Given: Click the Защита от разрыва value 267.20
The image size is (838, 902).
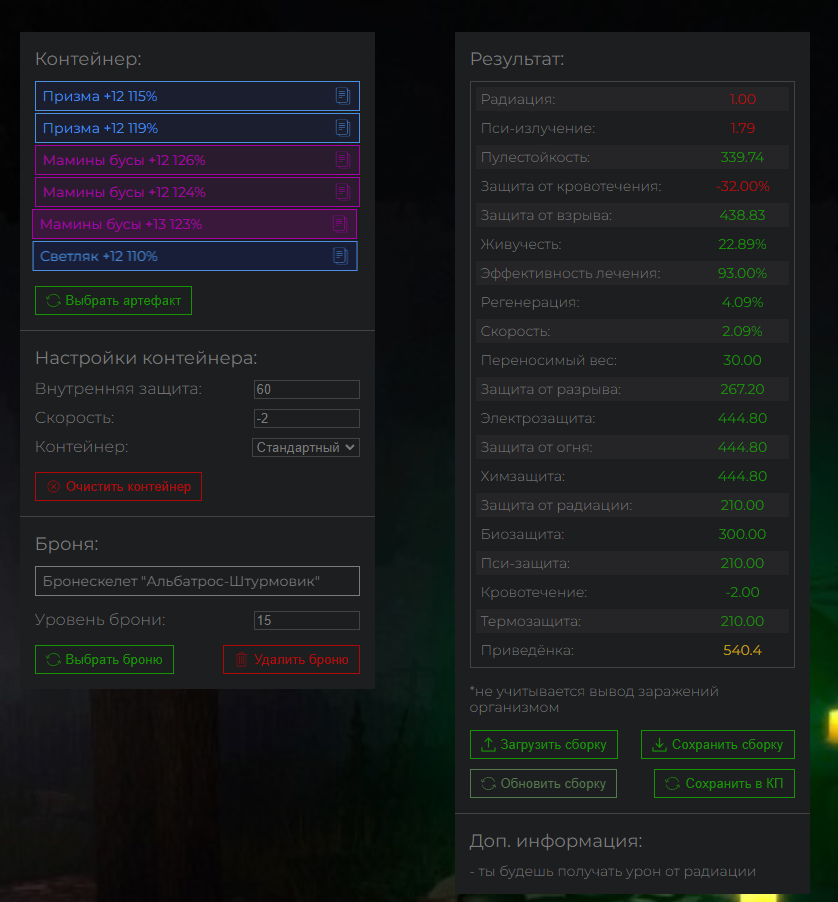Looking at the screenshot, I should [x=743, y=389].
